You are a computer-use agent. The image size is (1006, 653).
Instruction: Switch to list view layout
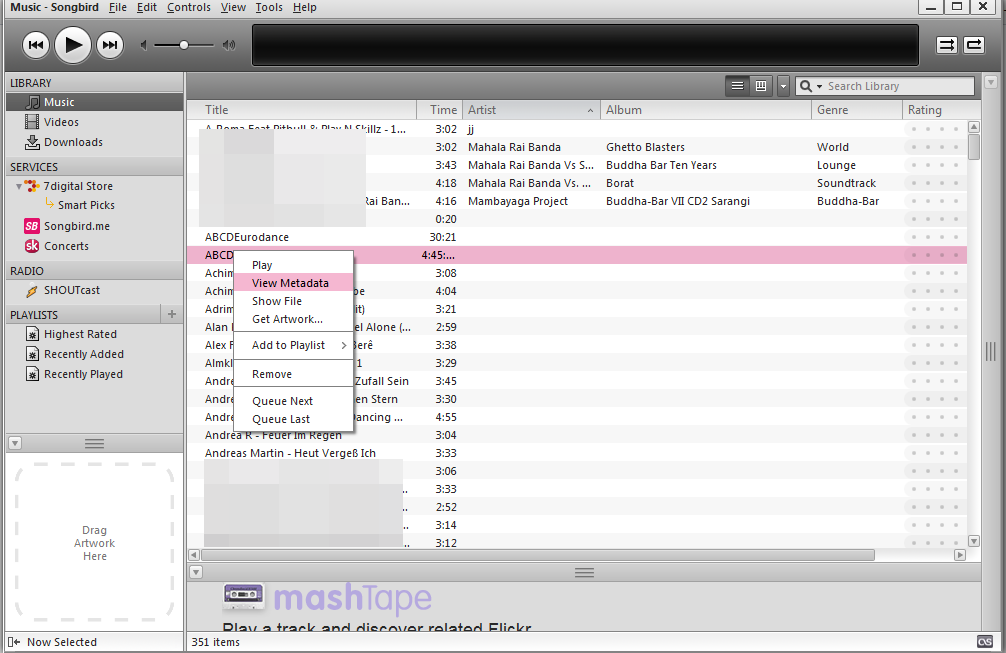coord(738,86)
